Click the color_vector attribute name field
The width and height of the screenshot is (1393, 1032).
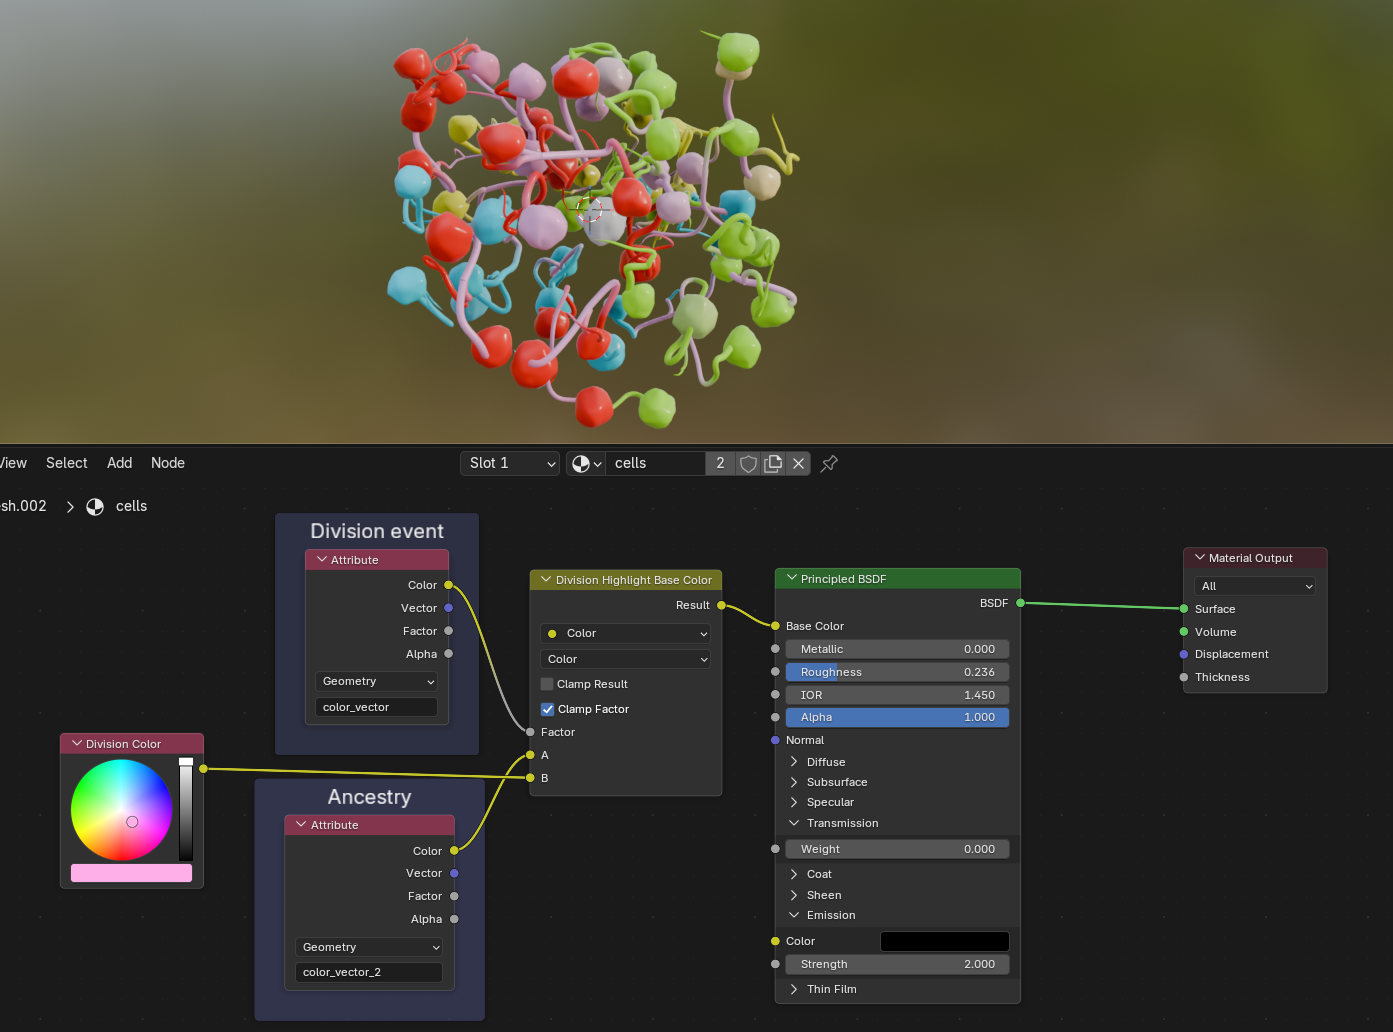pyautogui.click(x=376, y=708)
